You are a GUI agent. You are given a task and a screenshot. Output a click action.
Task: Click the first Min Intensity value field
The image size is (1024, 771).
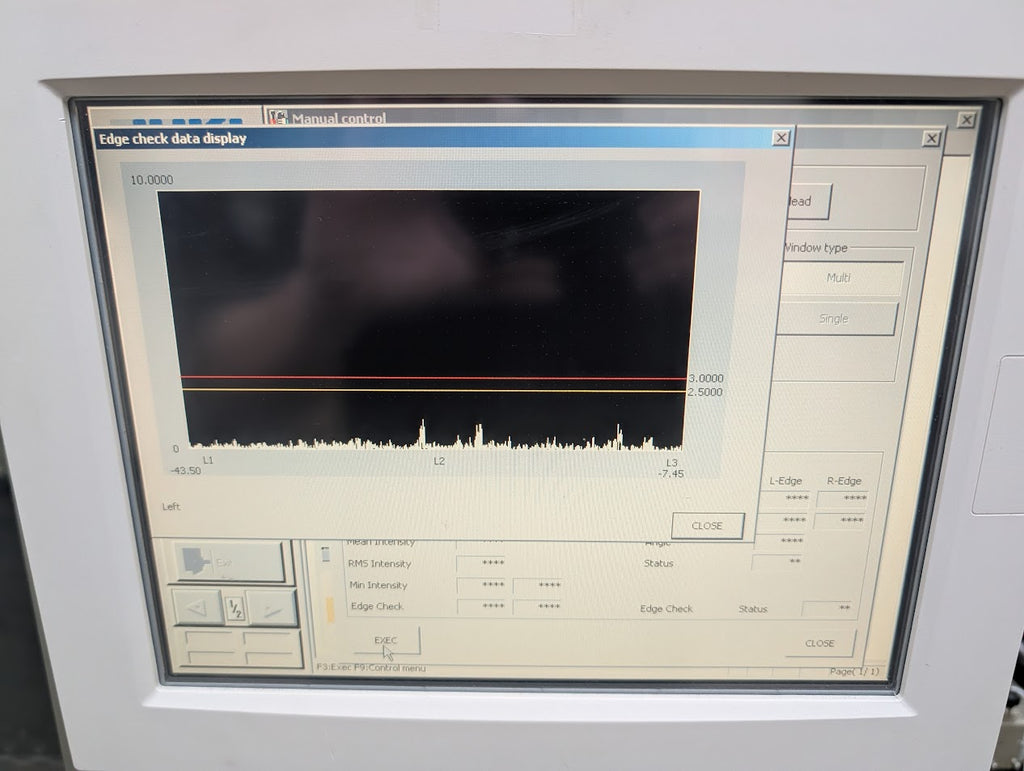tap(481, 585)
